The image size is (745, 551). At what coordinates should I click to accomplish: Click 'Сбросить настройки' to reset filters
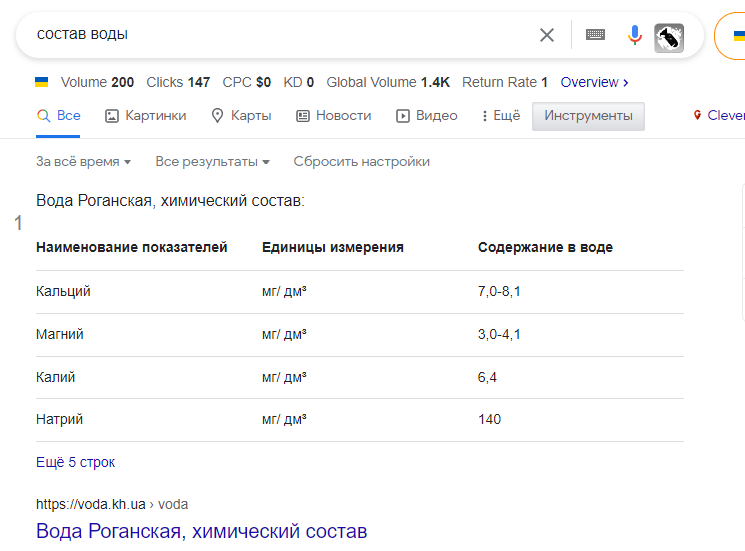pyautogui.click(x=361, y=162)
